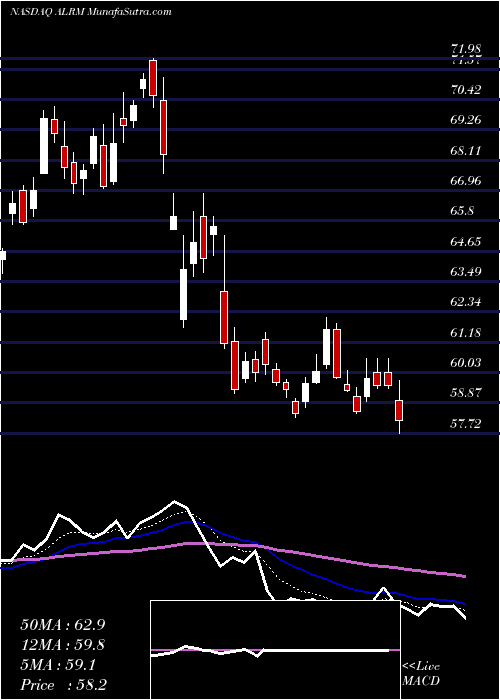Click the <<Live MACD label
500x700 pixels.
[421, 674]
